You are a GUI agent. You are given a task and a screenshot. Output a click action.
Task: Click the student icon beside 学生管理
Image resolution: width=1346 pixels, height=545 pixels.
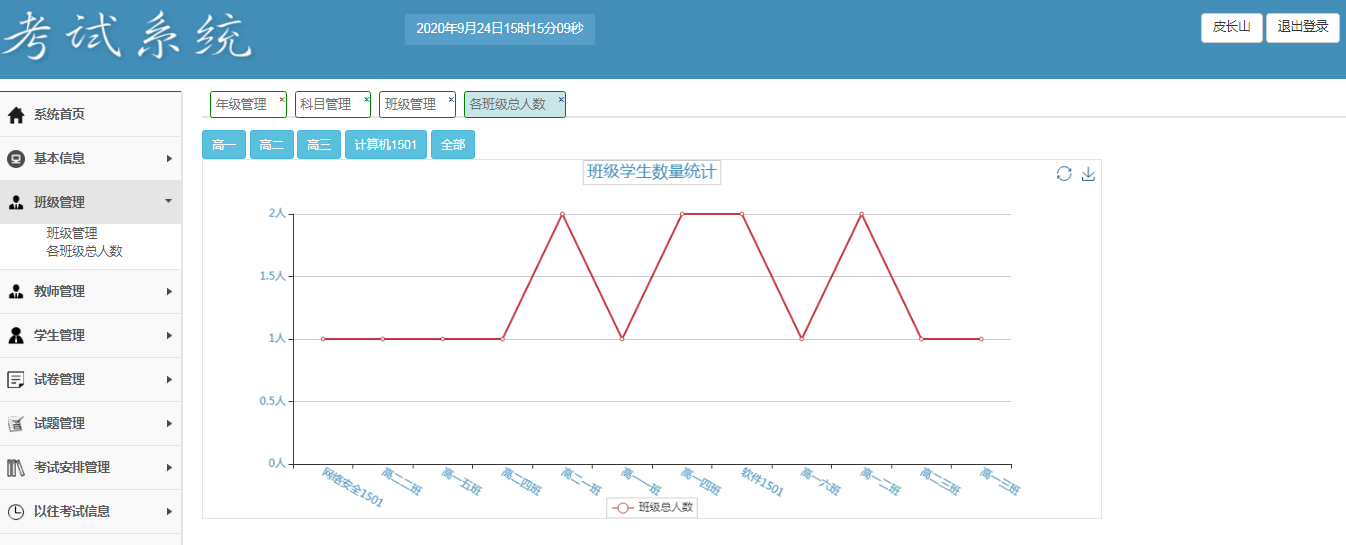click(16, 335)
